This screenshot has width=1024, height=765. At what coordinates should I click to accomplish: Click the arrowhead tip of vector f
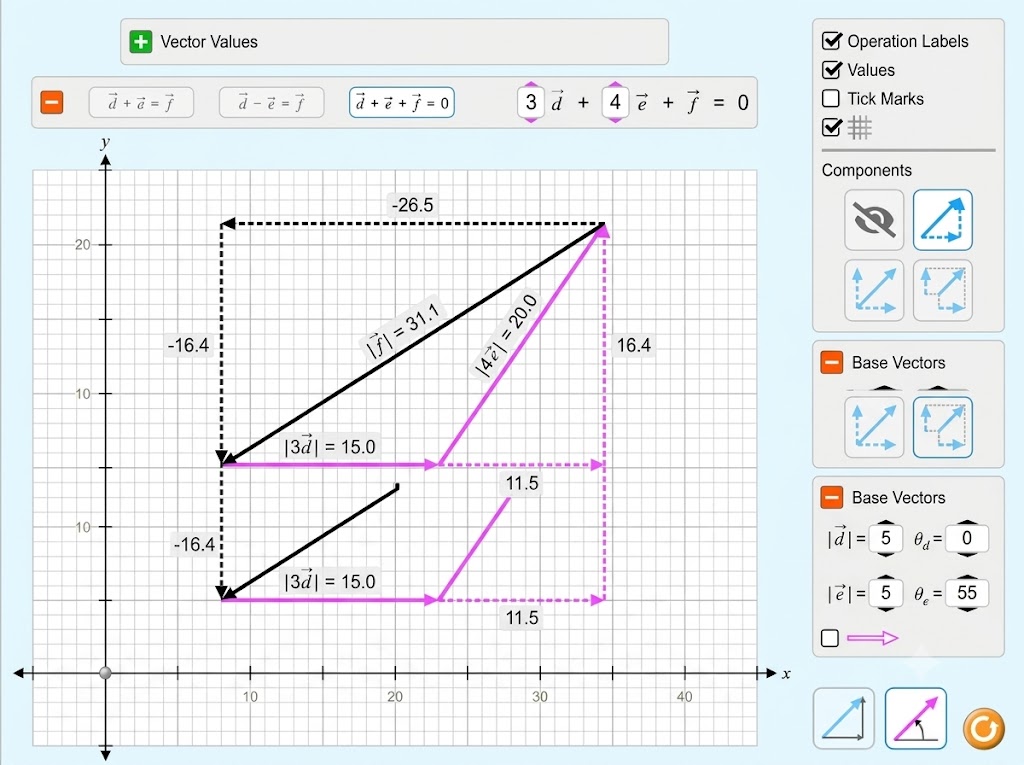(x=229, y=459)
